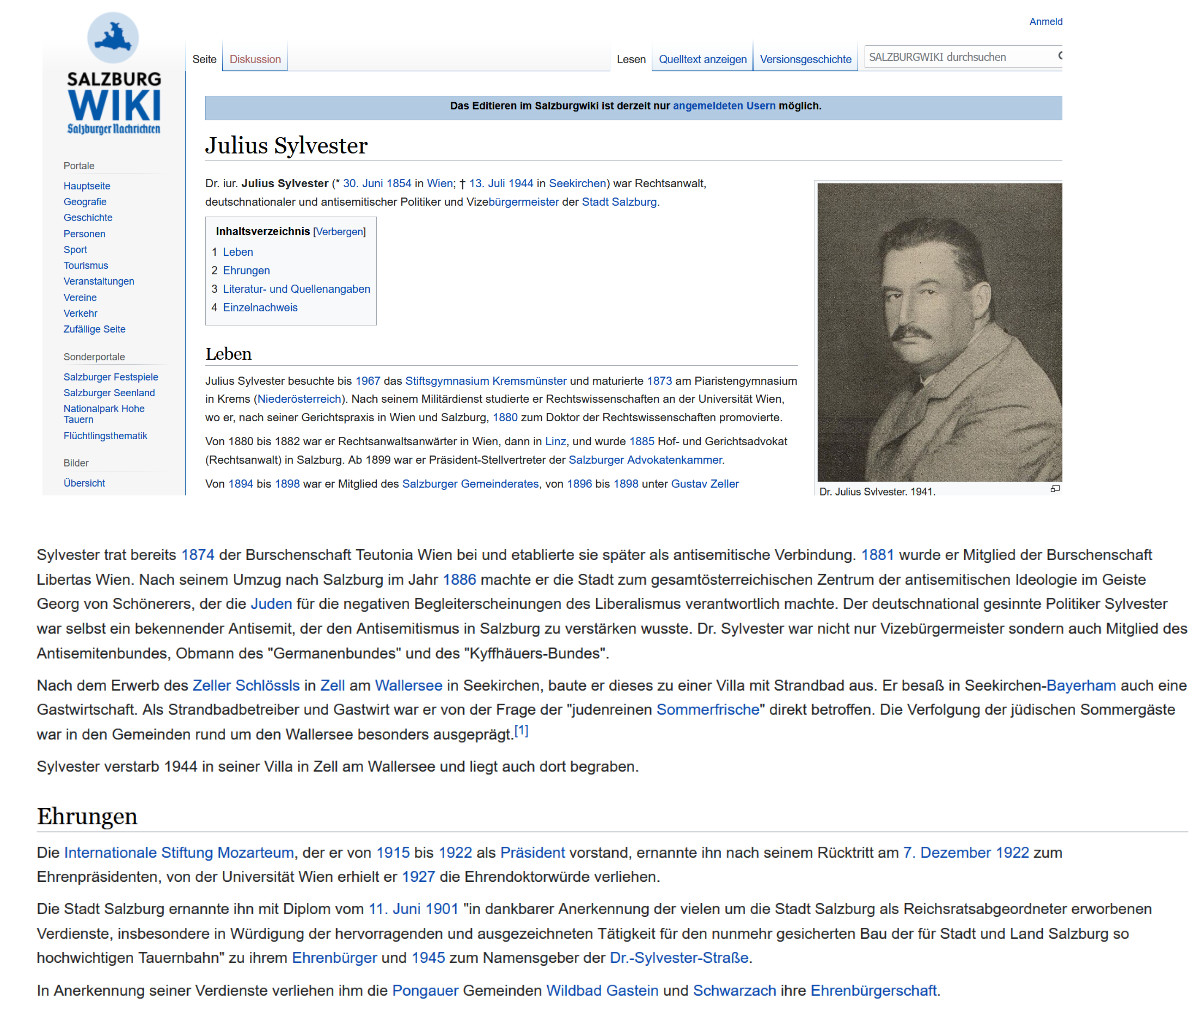The width and height of the screenshot is (1200, 1009).
Task: Jump to Ehrungen in the contents box
Action: tap(246, 271)
